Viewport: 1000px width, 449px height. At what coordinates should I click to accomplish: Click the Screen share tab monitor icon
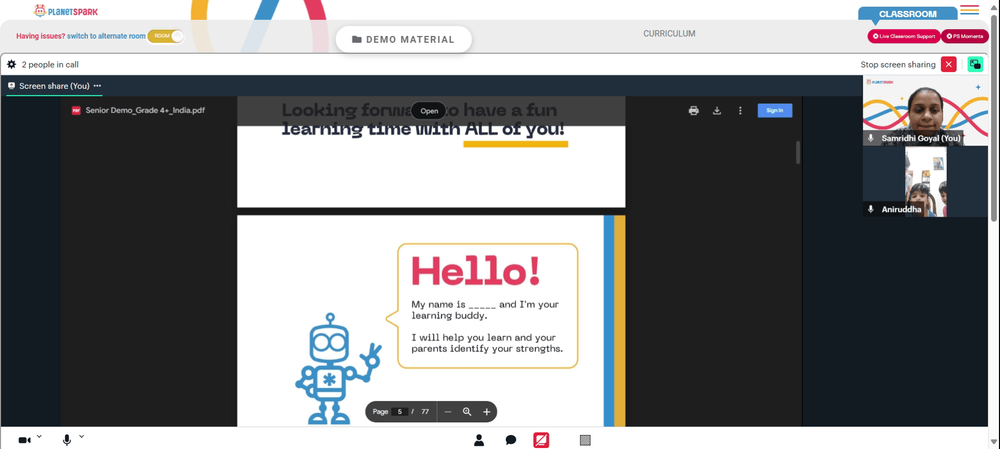pos(11,85)
